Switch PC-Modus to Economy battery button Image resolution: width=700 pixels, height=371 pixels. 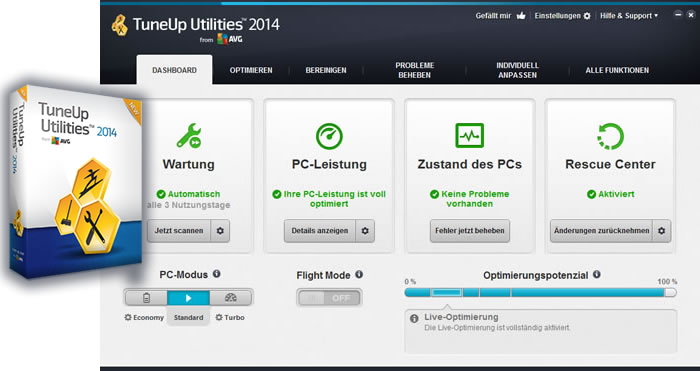[146, 298]
